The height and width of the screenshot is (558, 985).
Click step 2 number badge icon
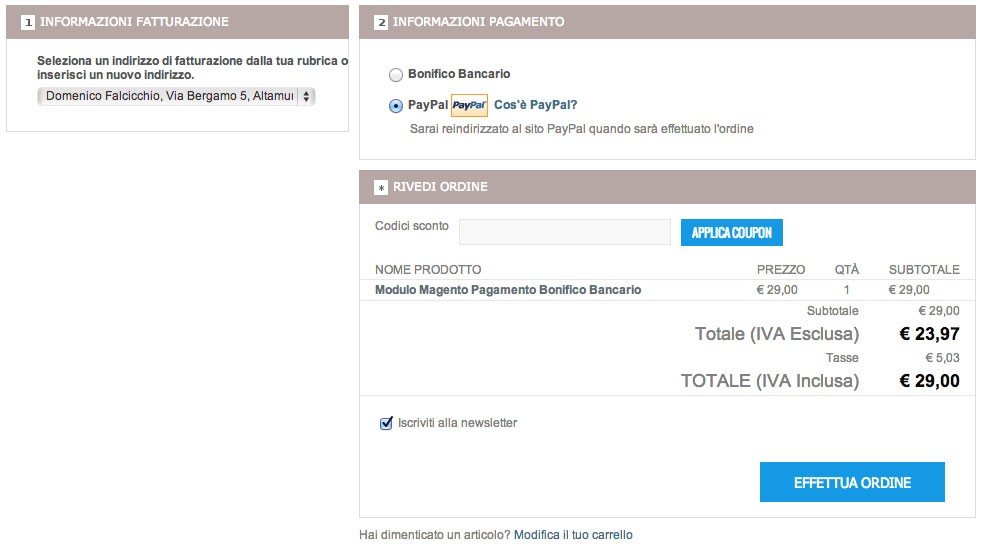[381, 23]
